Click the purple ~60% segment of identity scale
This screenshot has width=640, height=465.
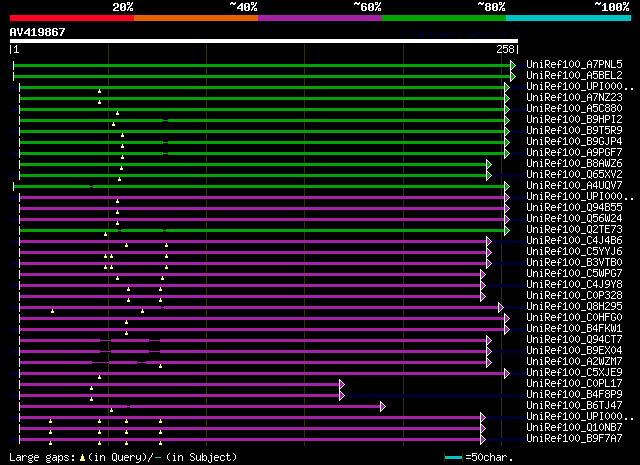pyautogui.click(x=320, y=18)
